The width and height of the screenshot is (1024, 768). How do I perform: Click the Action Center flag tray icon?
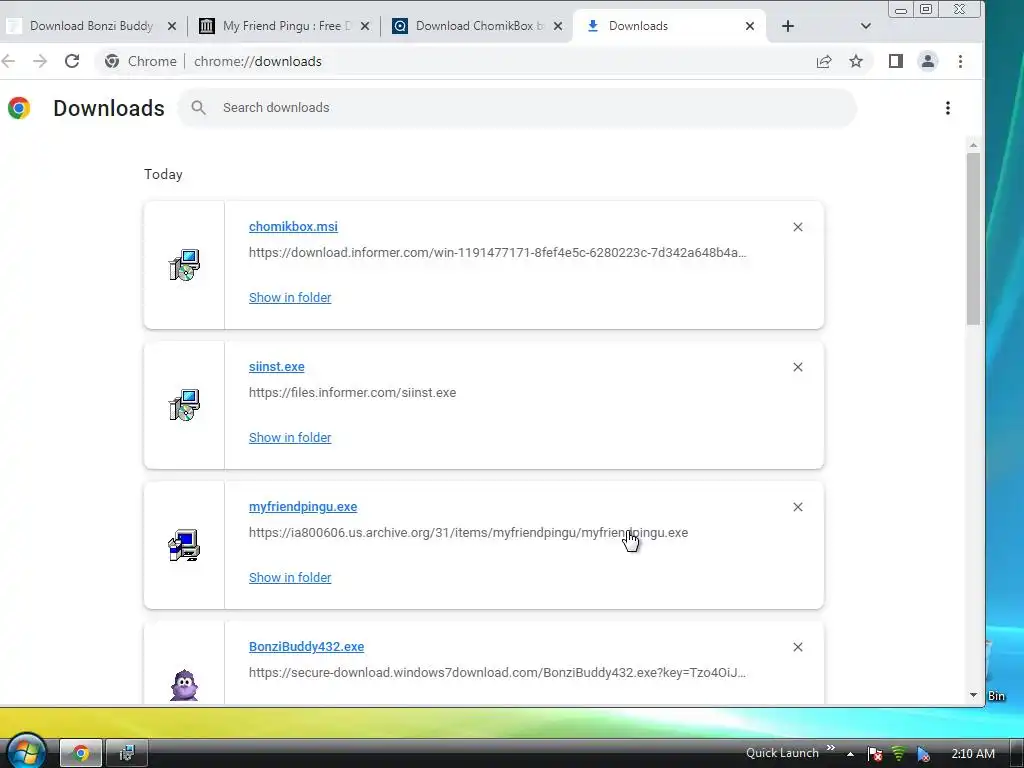[875, 754]
